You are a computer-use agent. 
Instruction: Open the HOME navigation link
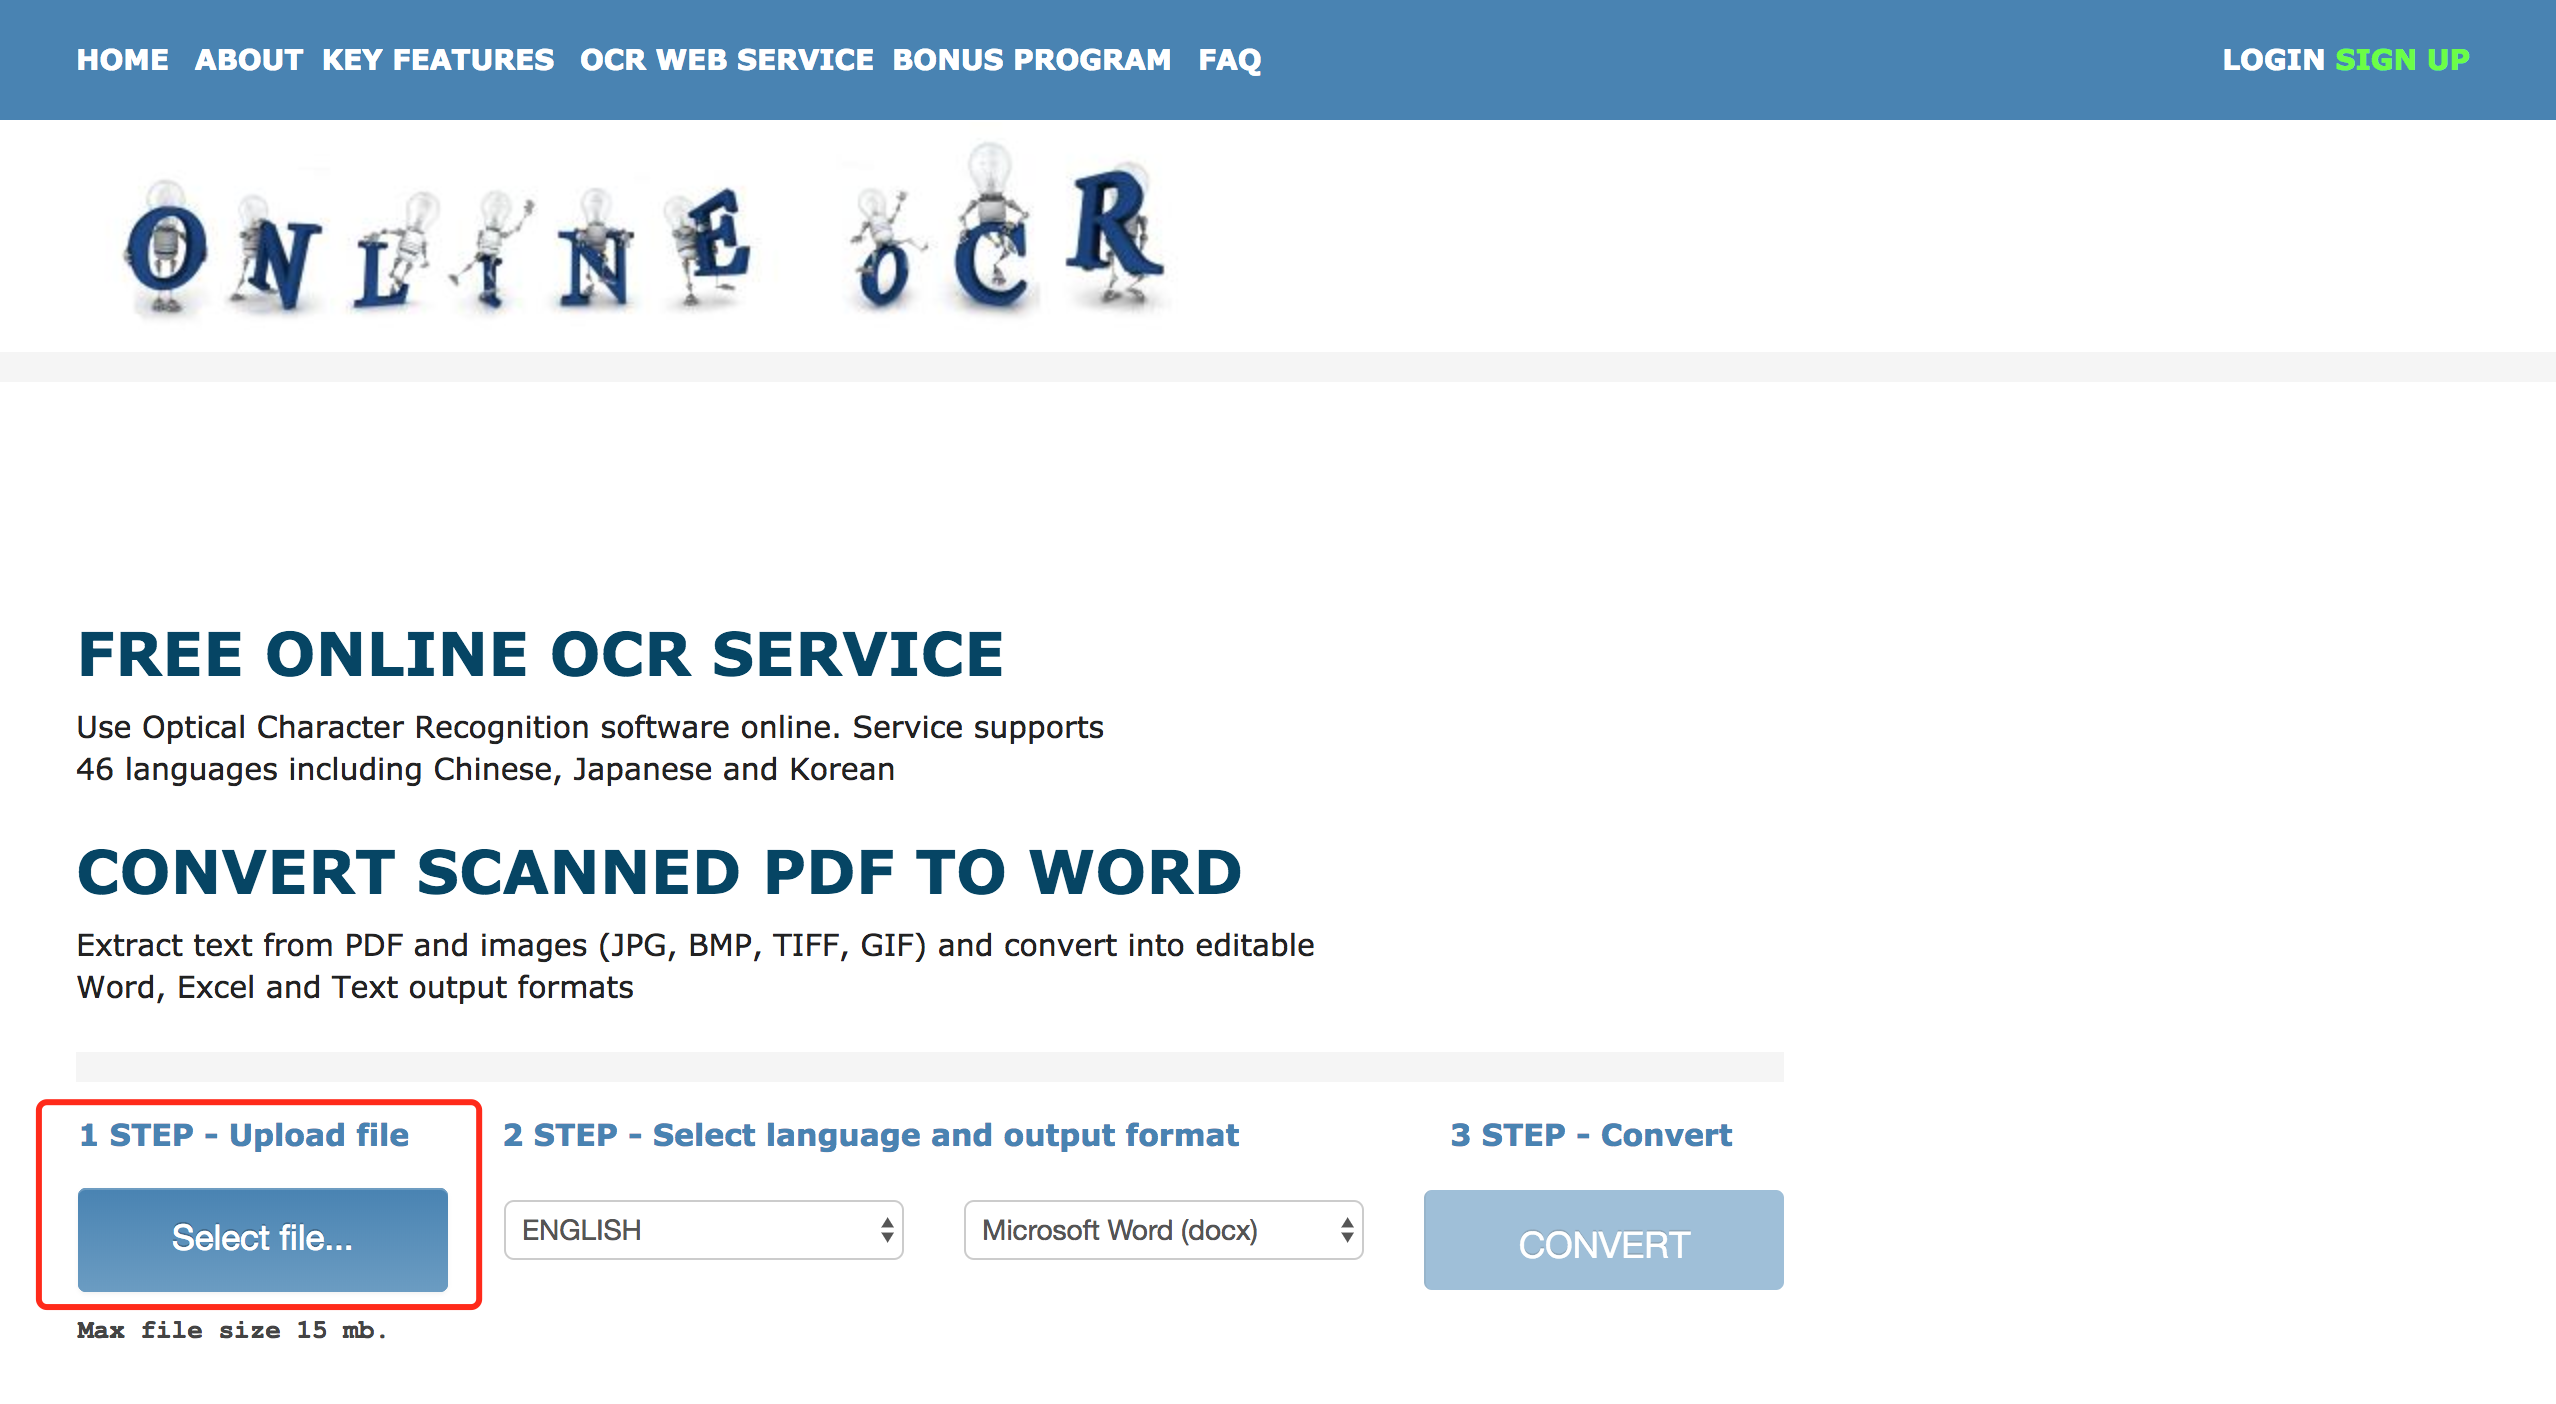click(122, 60)
